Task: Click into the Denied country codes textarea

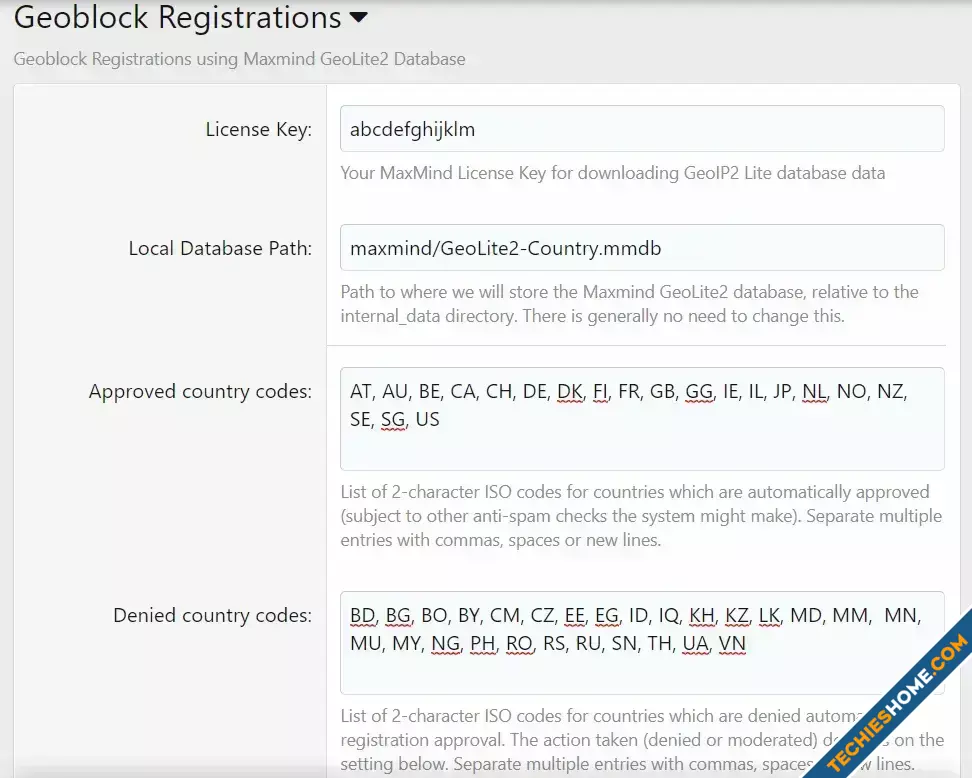Action: coord(642,643)
